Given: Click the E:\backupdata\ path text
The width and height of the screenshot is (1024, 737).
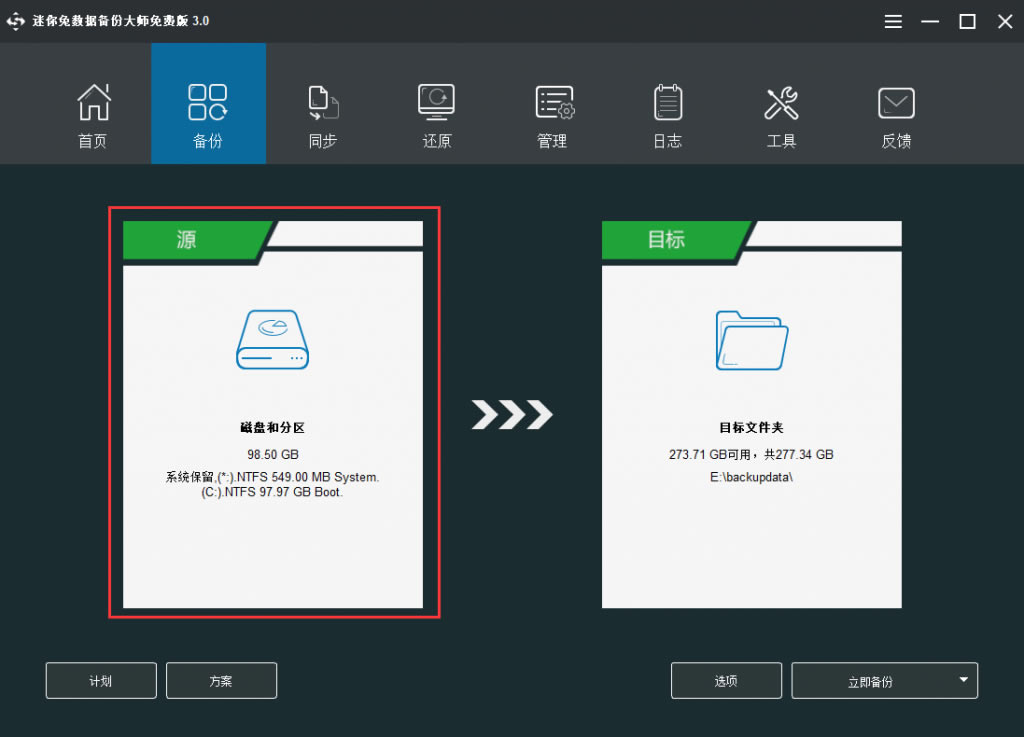Looking at the screenshot, I should click(751, 477).
